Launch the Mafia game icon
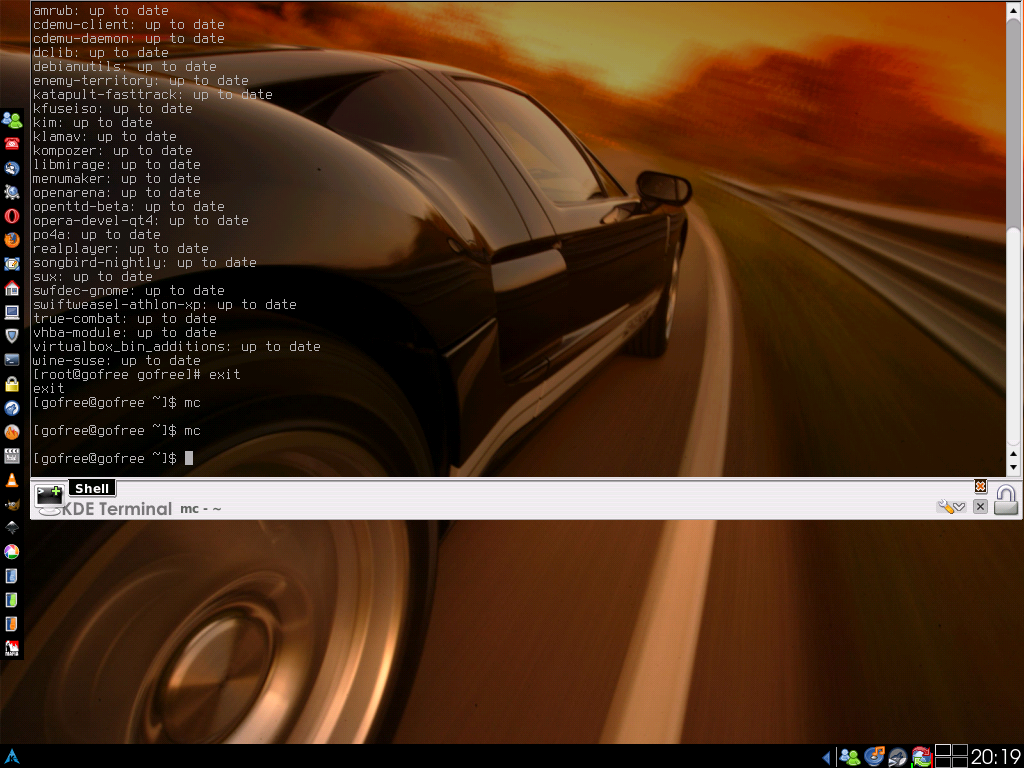The width and height of the screenshot is (1024, 768). point(12,648)
